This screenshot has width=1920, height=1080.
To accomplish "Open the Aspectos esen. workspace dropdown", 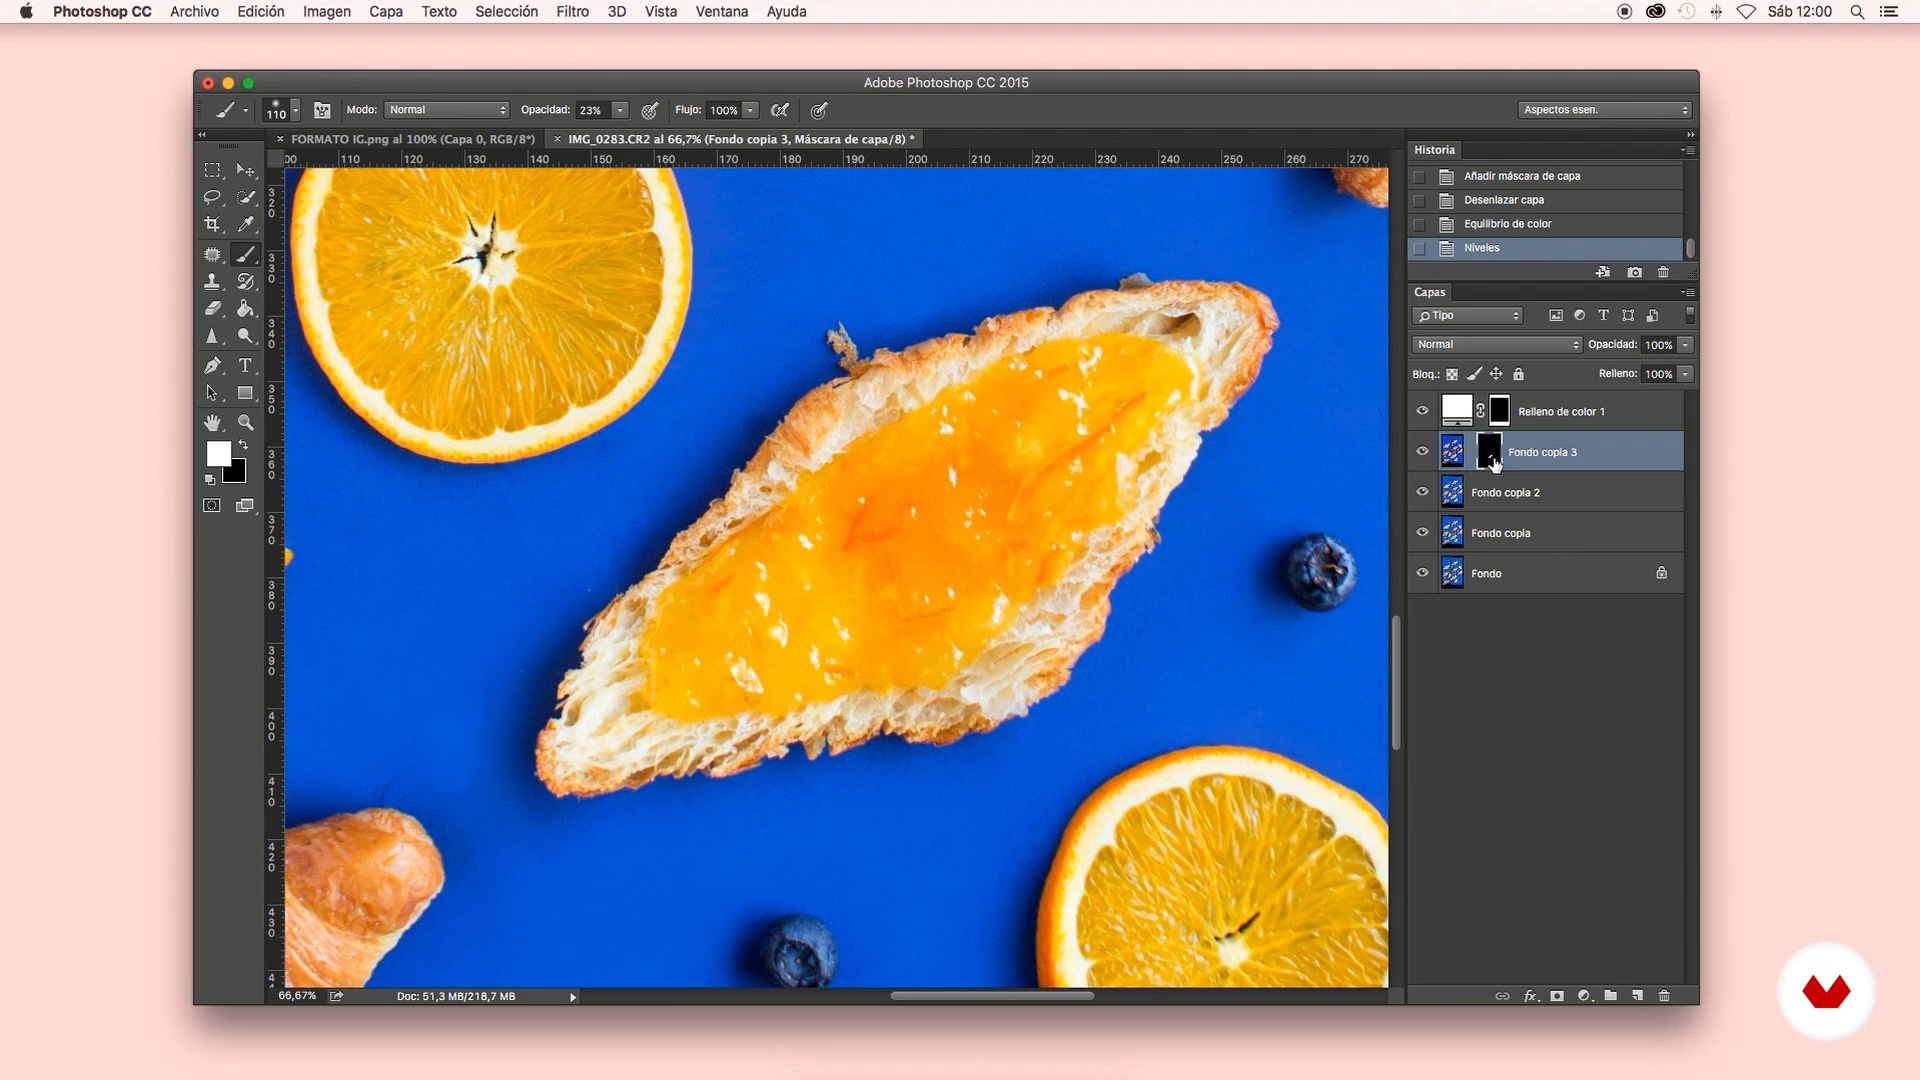I will click(1604, 110).
